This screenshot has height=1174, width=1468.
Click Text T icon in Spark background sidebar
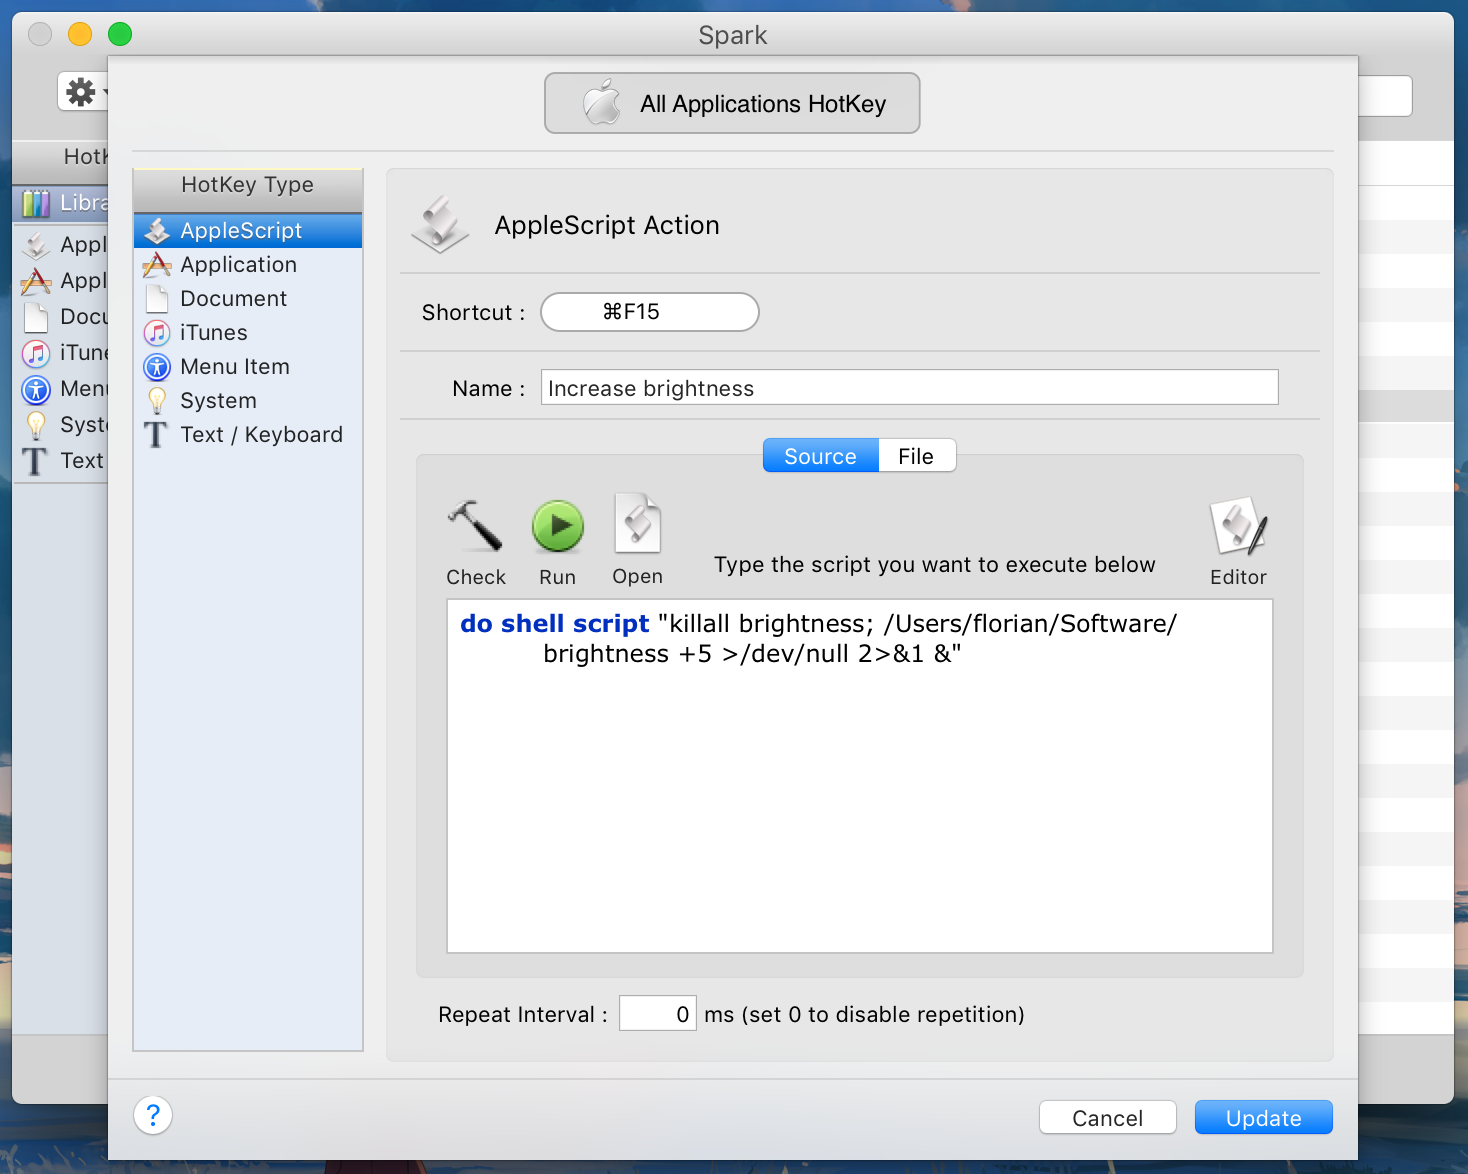[x=35, y=461]
